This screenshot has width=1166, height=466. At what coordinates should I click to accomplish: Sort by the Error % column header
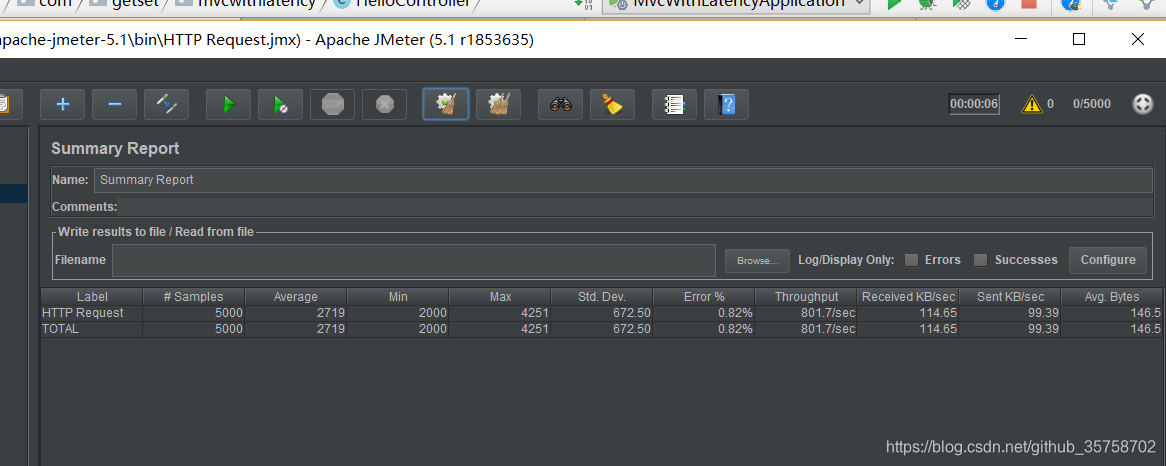(704, 297)
